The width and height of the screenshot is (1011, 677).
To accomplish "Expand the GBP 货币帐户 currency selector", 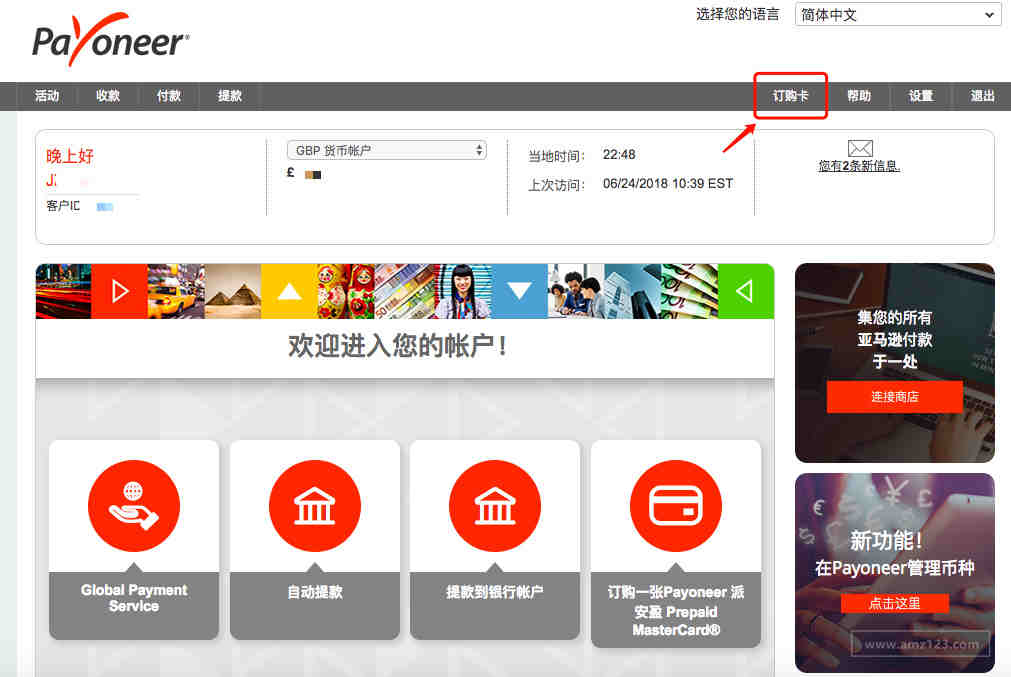I will [386, 150].
